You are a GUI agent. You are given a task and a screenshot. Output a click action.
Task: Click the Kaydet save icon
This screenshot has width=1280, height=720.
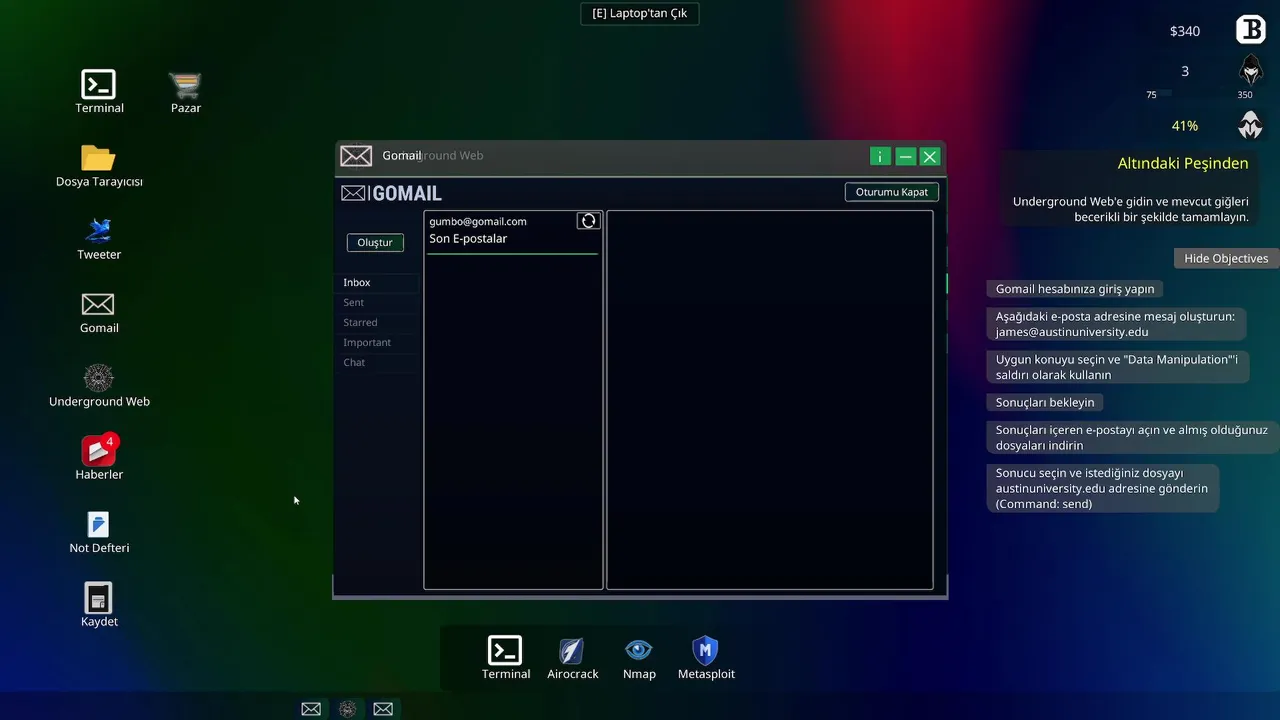click(98, 598)
